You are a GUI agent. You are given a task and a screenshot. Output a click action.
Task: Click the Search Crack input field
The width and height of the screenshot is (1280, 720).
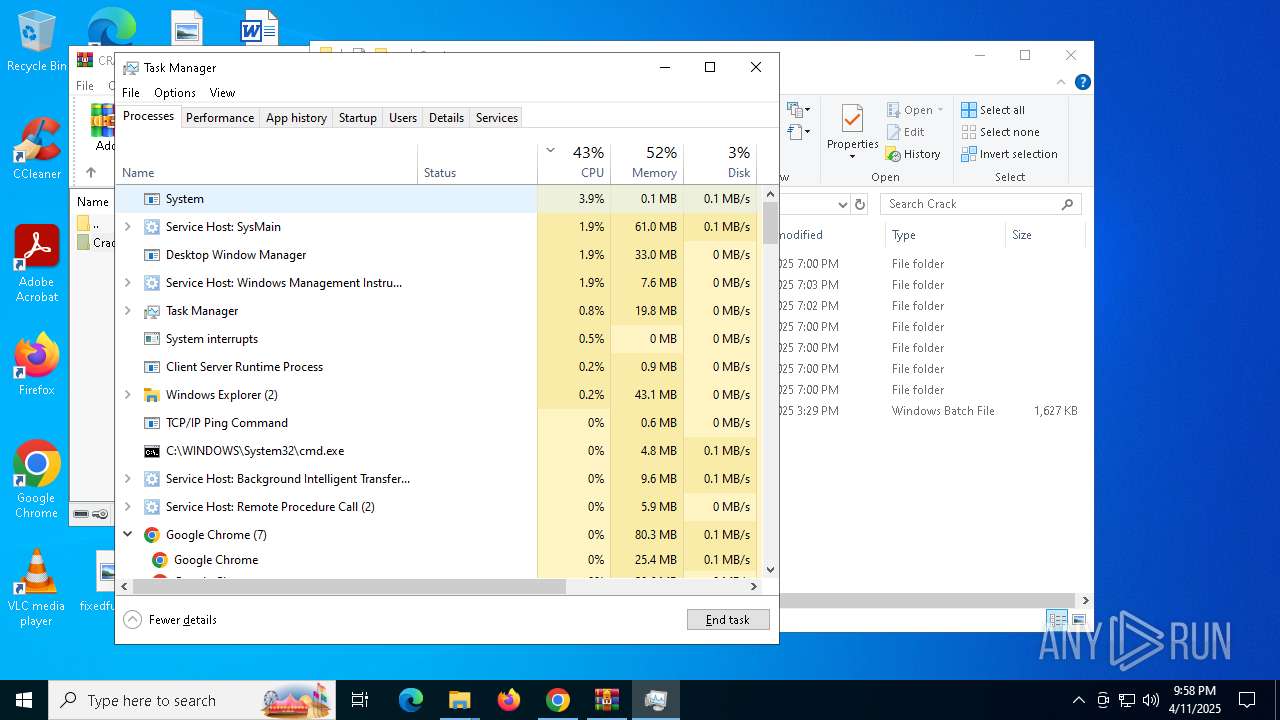pyautogui.click(x=982, y=204)
